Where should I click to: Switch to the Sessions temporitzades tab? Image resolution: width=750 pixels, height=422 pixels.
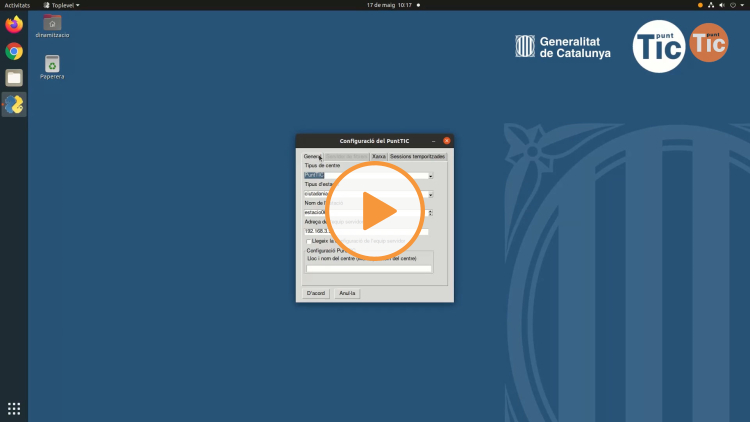click(x=417, y=157)
